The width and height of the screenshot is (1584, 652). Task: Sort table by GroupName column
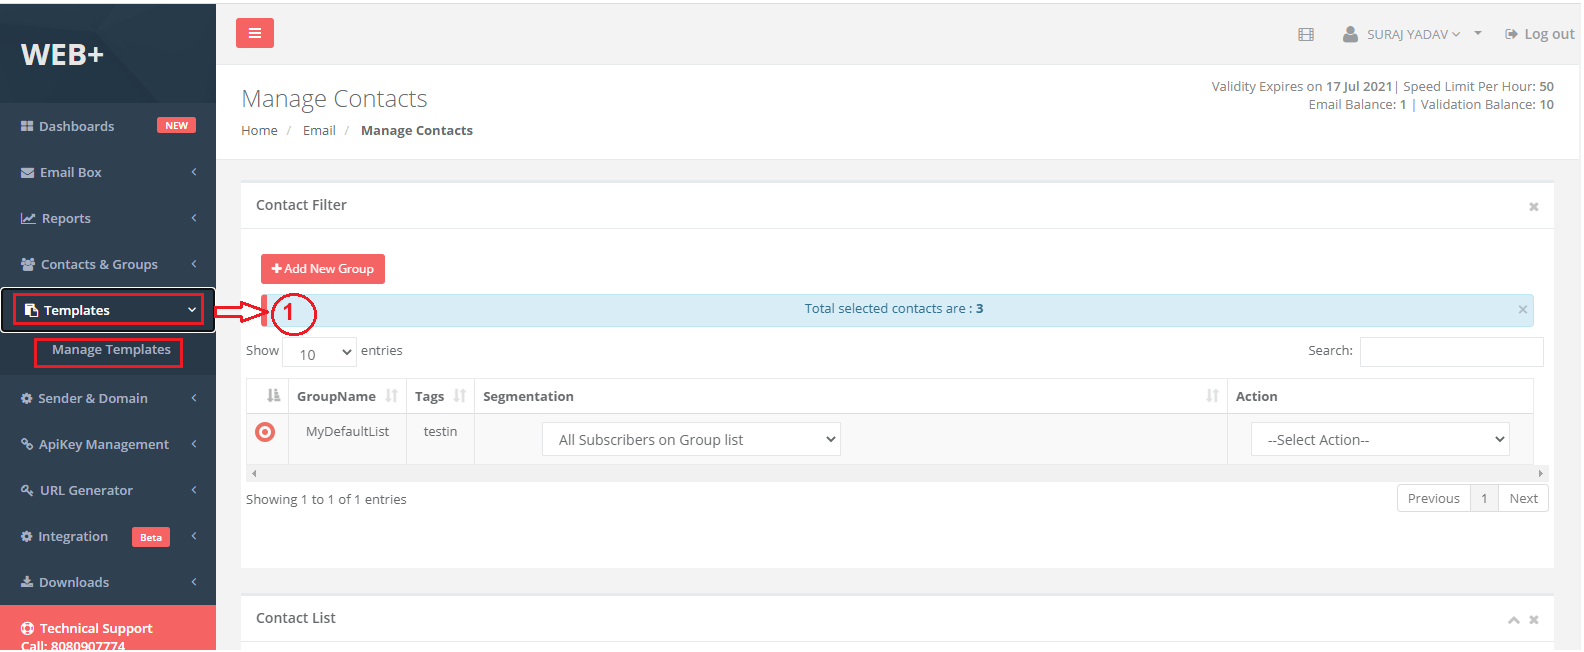tap(390, 396)
